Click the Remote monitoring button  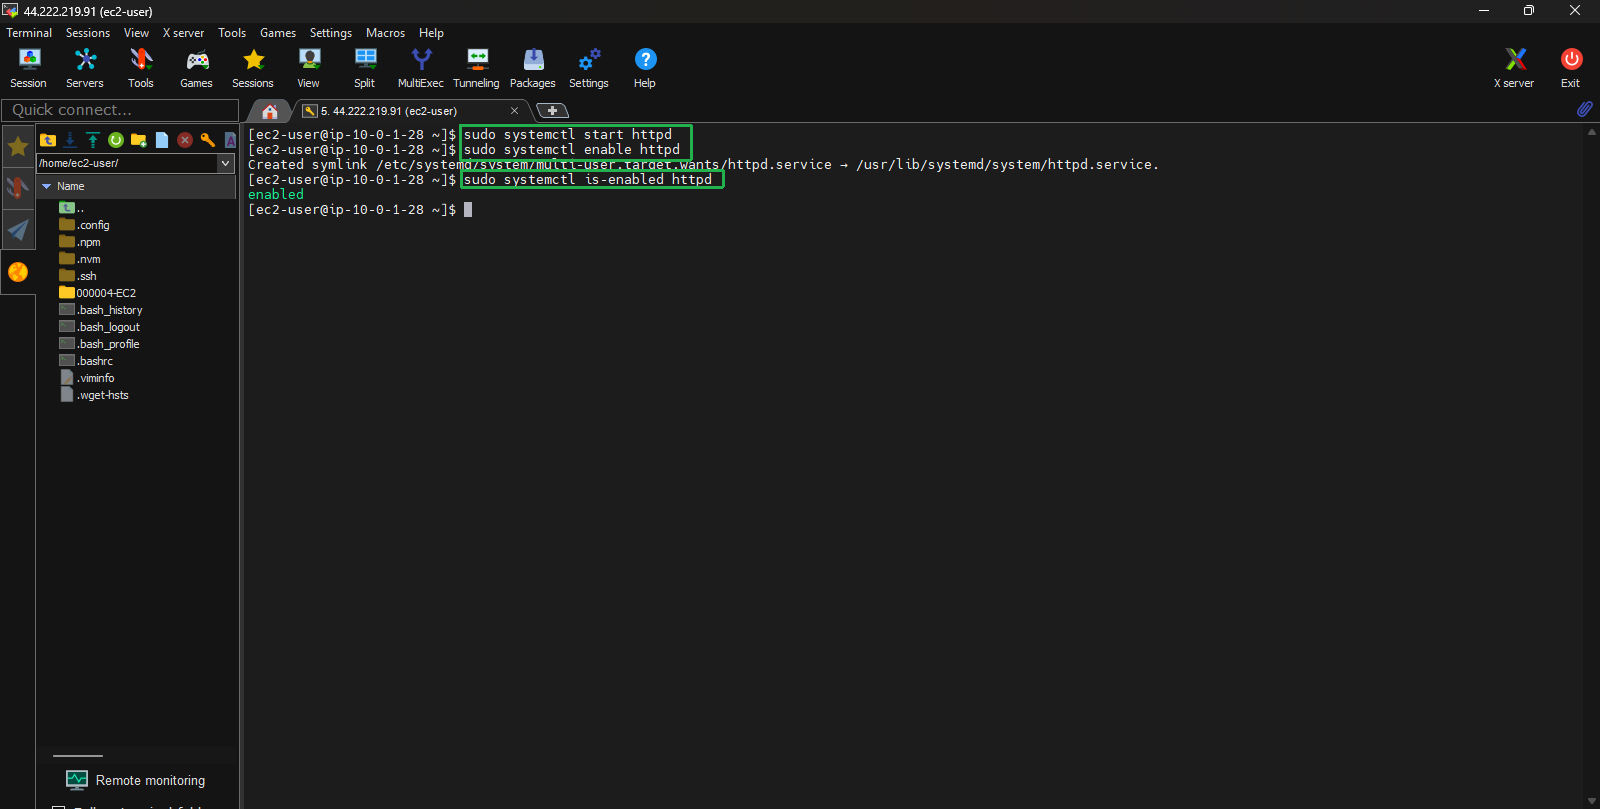pyautogui.click(x=136, y=780)
